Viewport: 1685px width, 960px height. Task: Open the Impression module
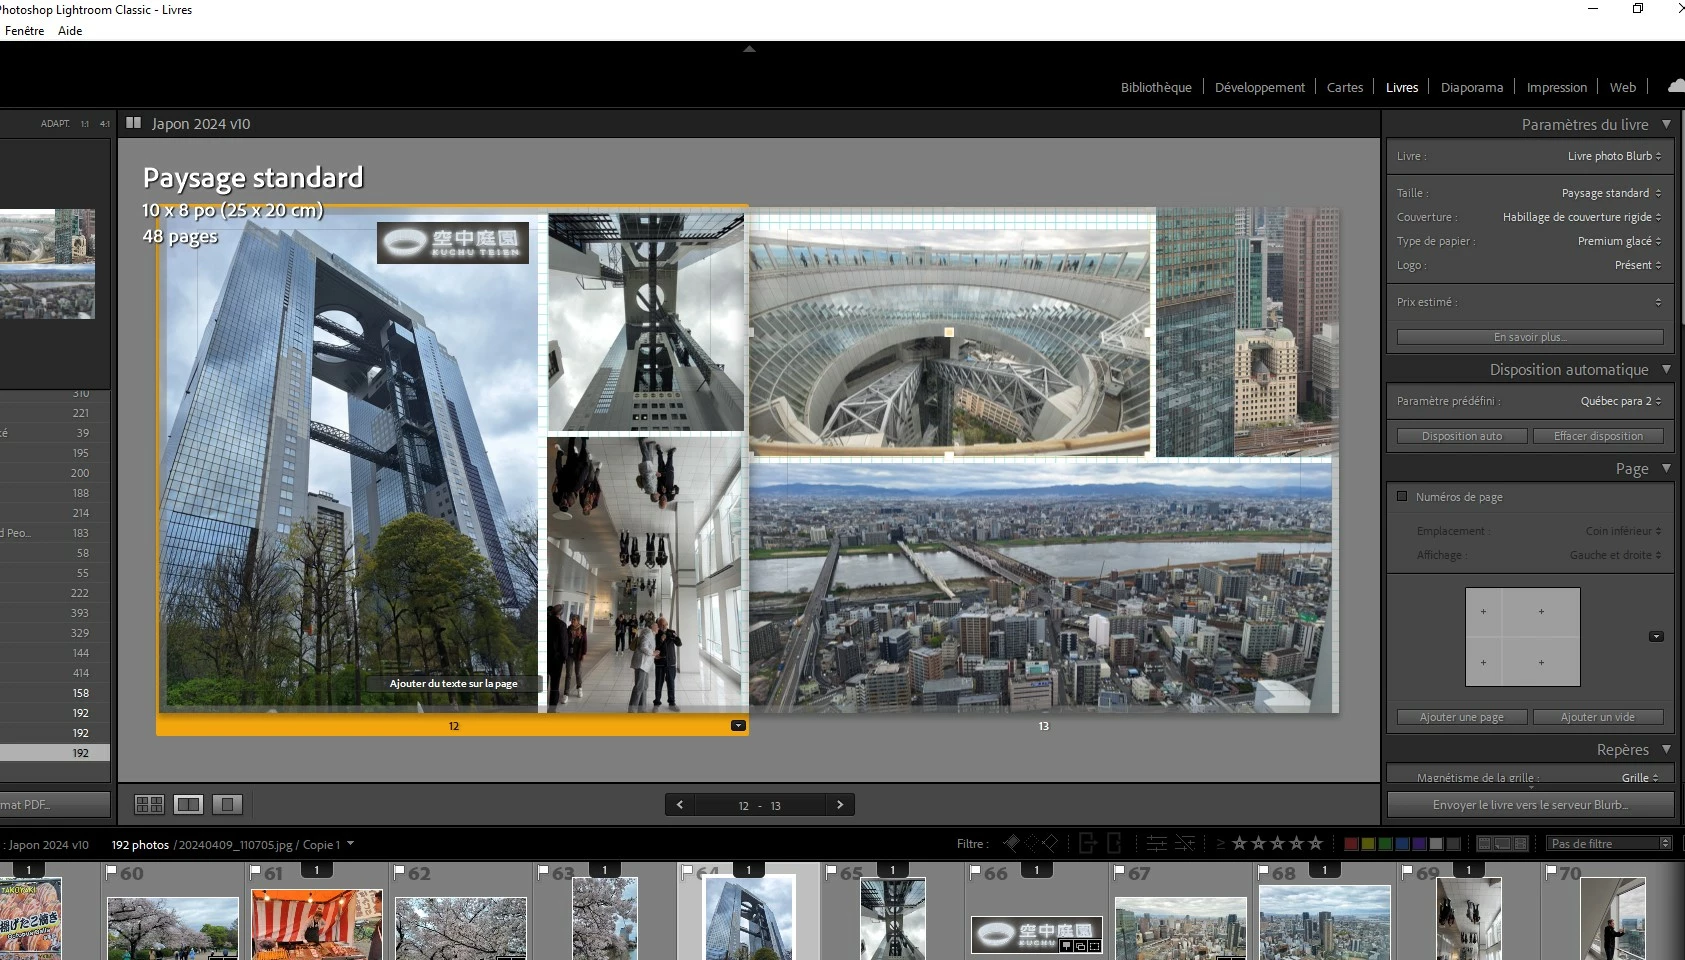coord(1557,87)
